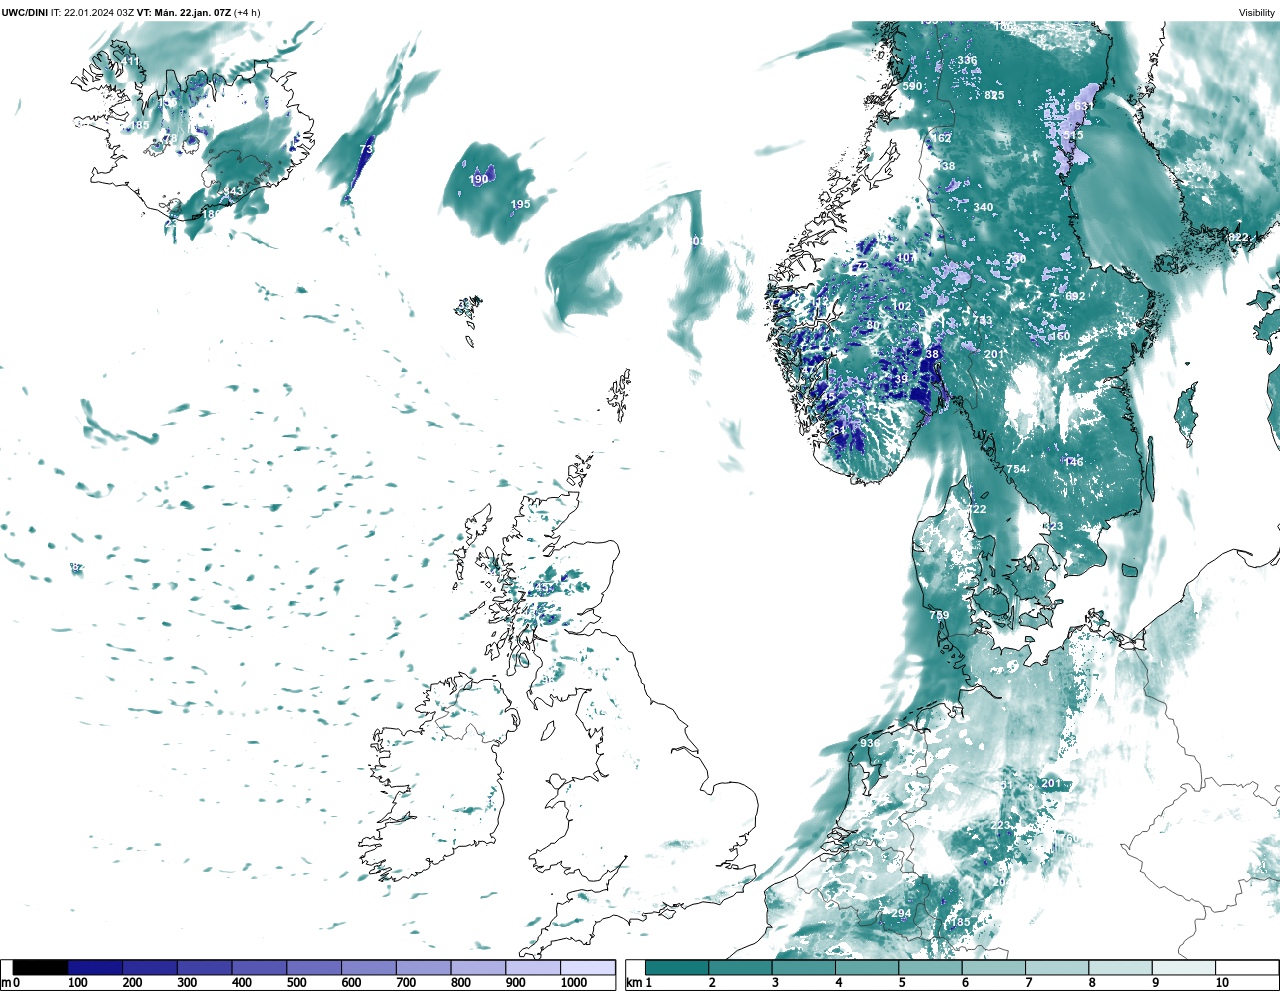Select the '160' value in Sweden

tap(1060, 336)
